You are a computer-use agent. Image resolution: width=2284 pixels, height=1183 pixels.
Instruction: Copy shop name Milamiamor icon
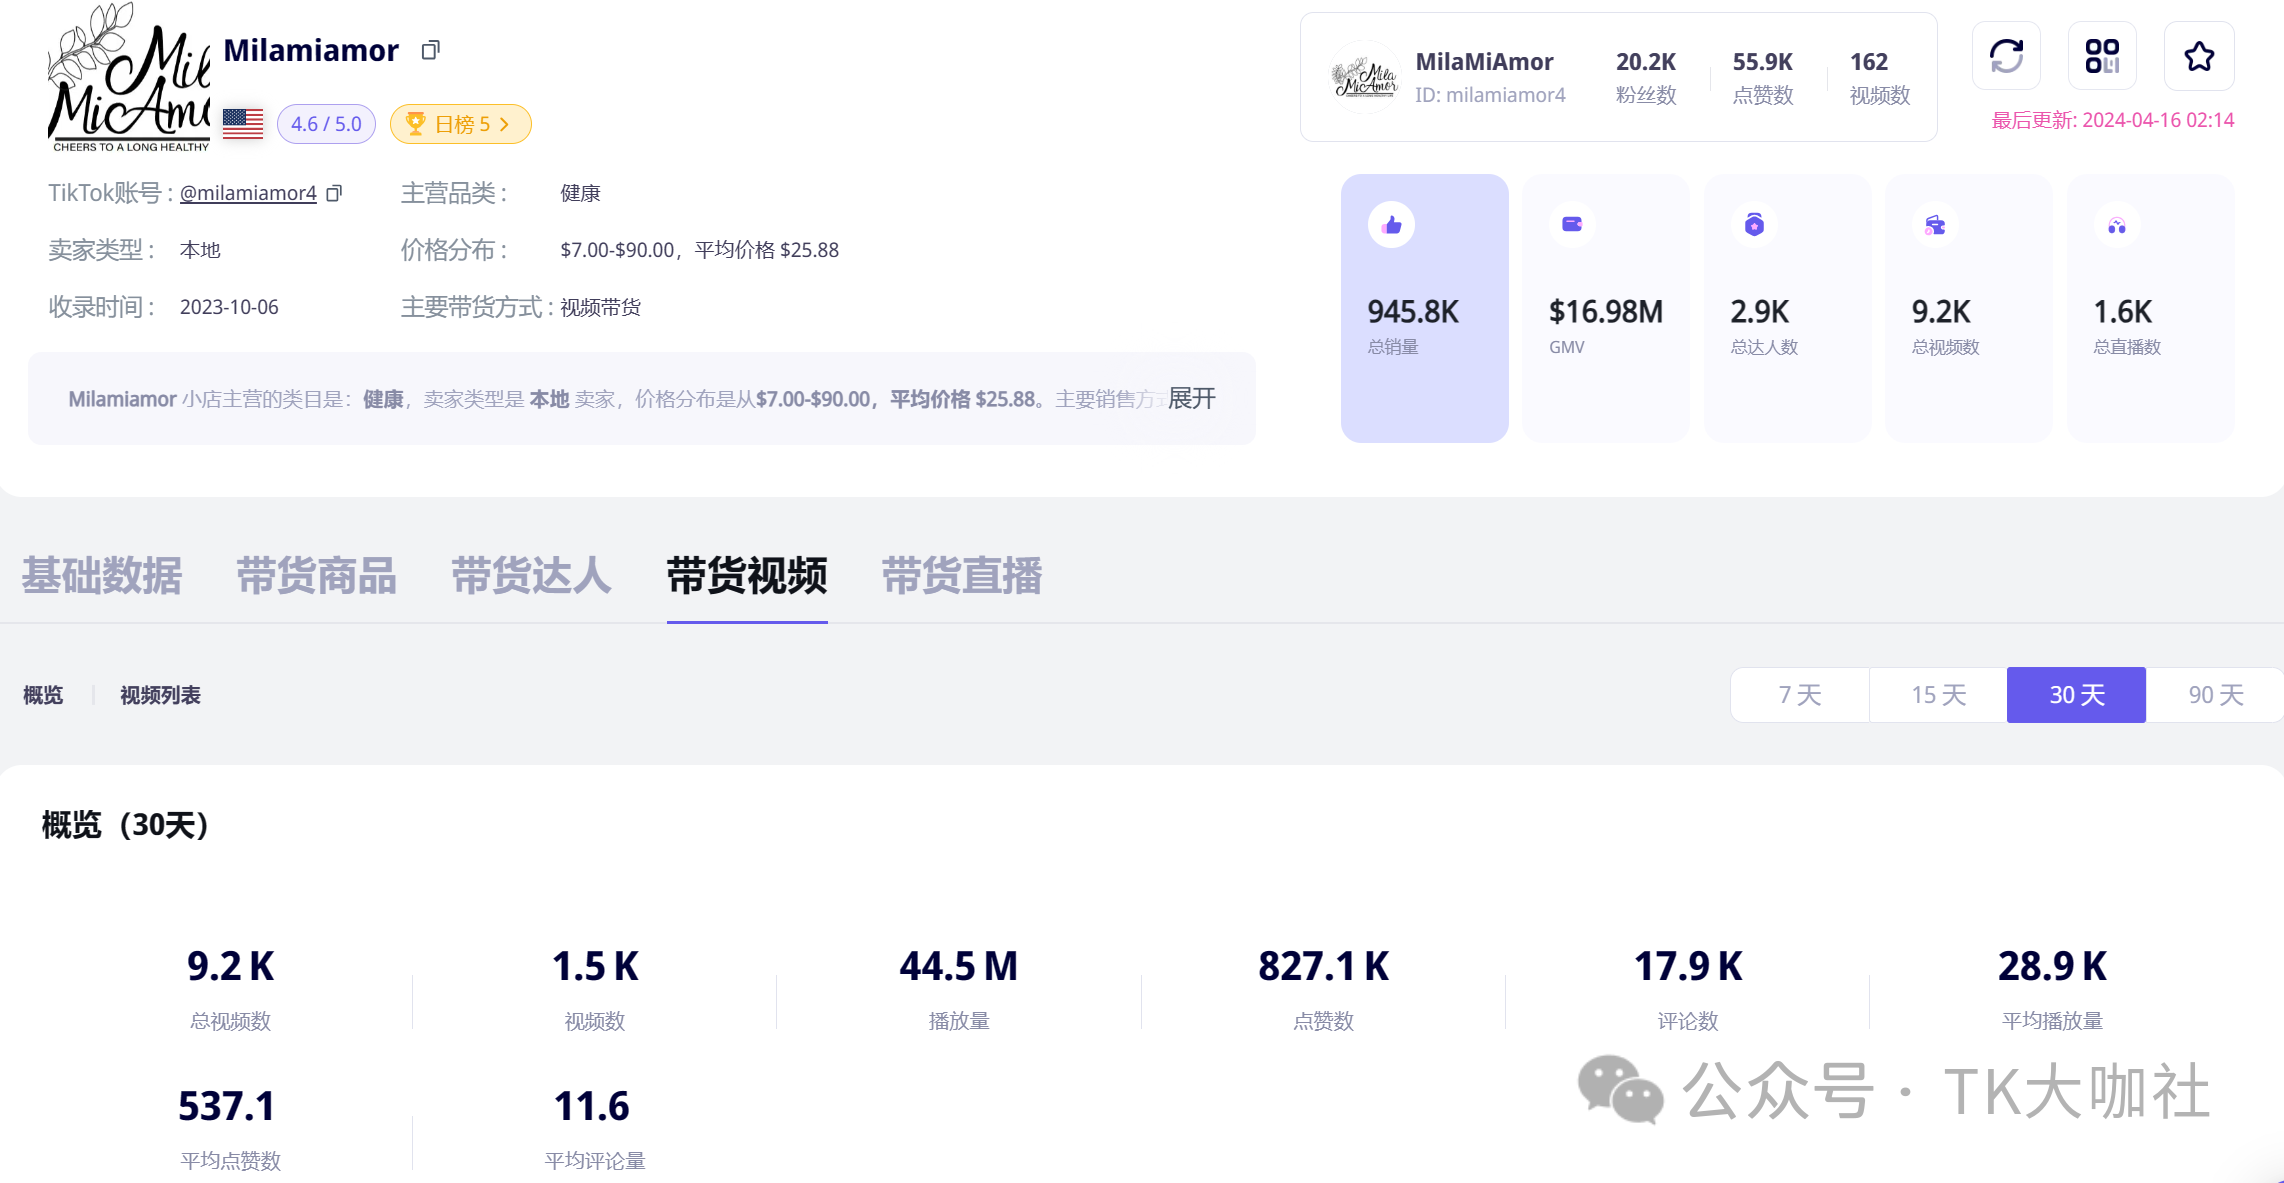pyautogui.click(x=431, y=50)
